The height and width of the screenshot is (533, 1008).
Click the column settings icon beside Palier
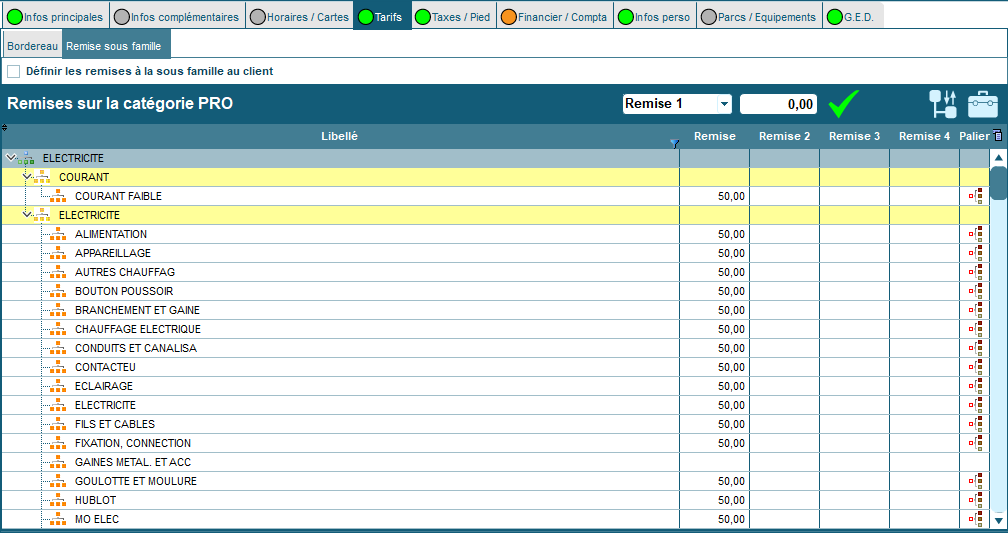pyautogui.click(x=997, y=136)
